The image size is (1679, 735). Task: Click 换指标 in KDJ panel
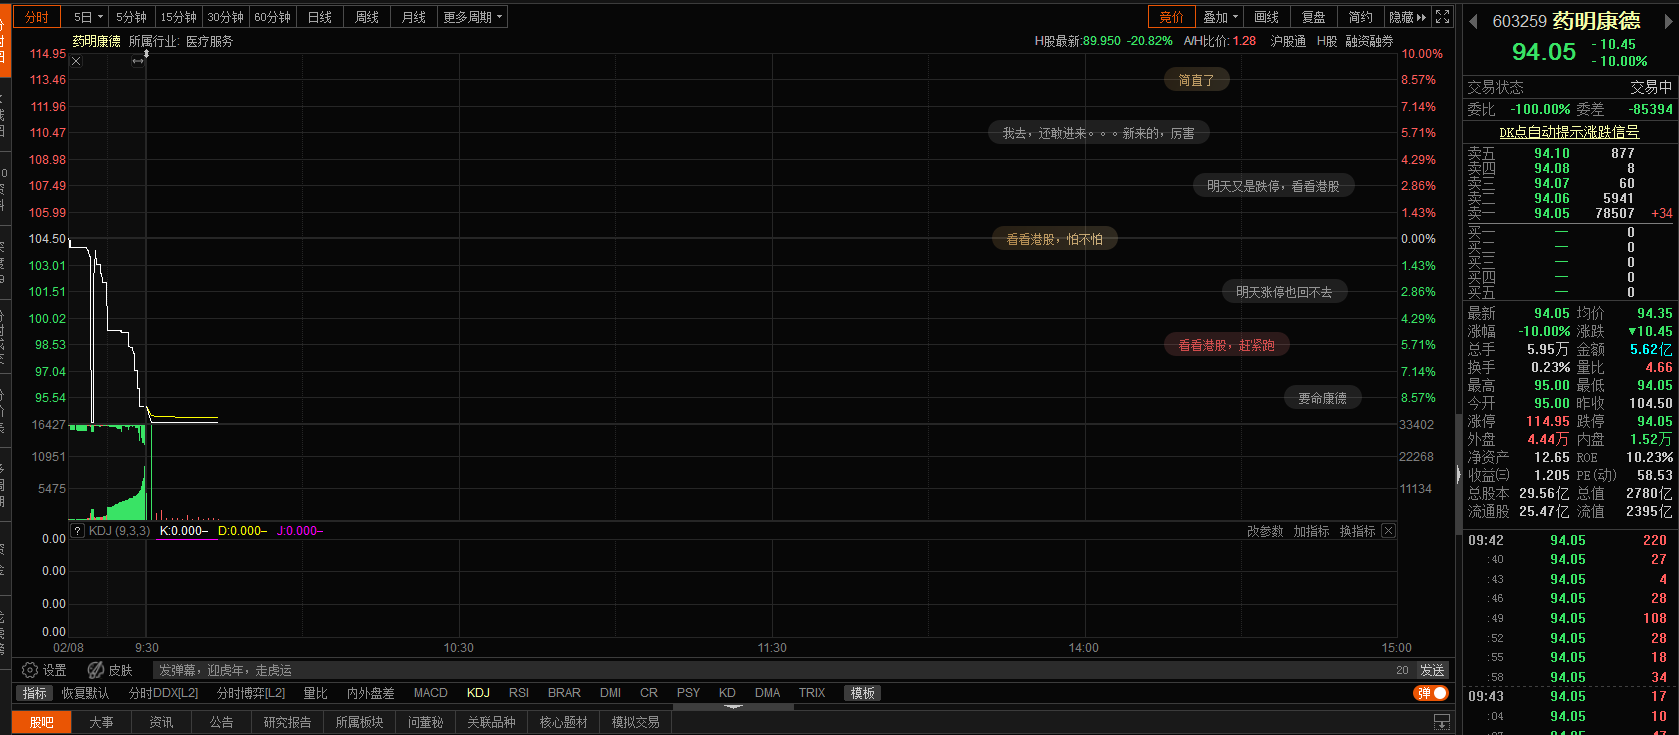point(1357,531)
